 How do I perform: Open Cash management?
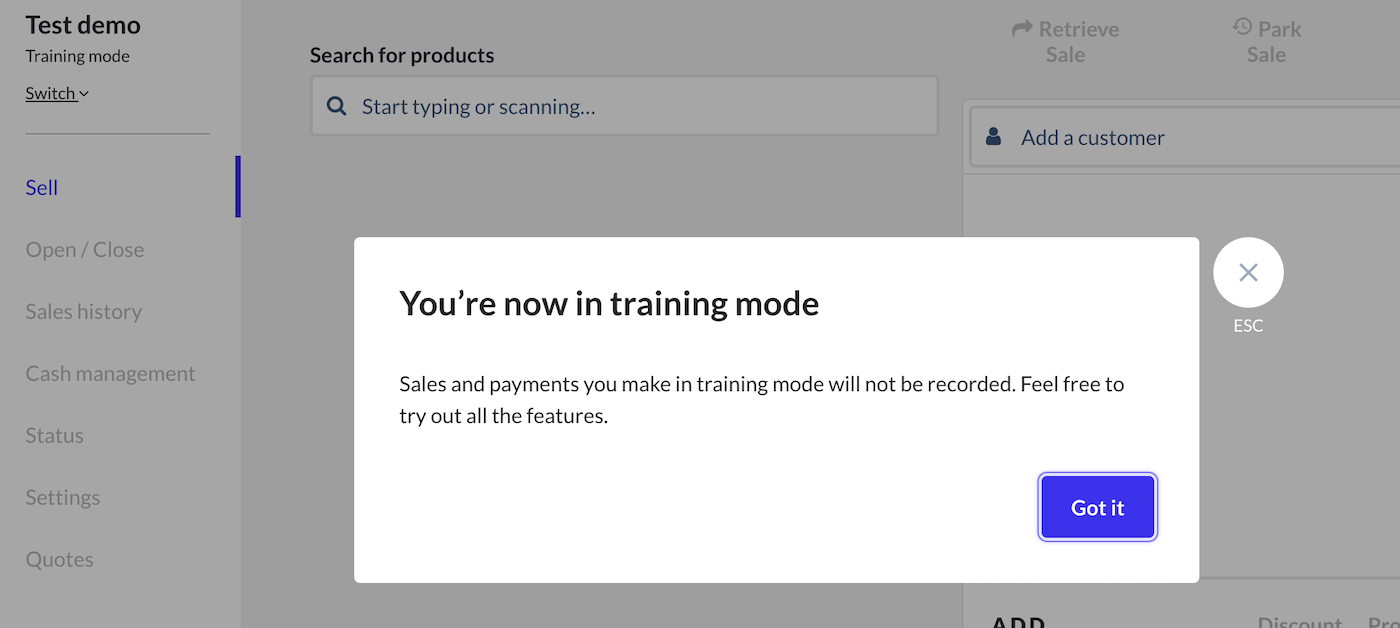[x=110, y=373]
